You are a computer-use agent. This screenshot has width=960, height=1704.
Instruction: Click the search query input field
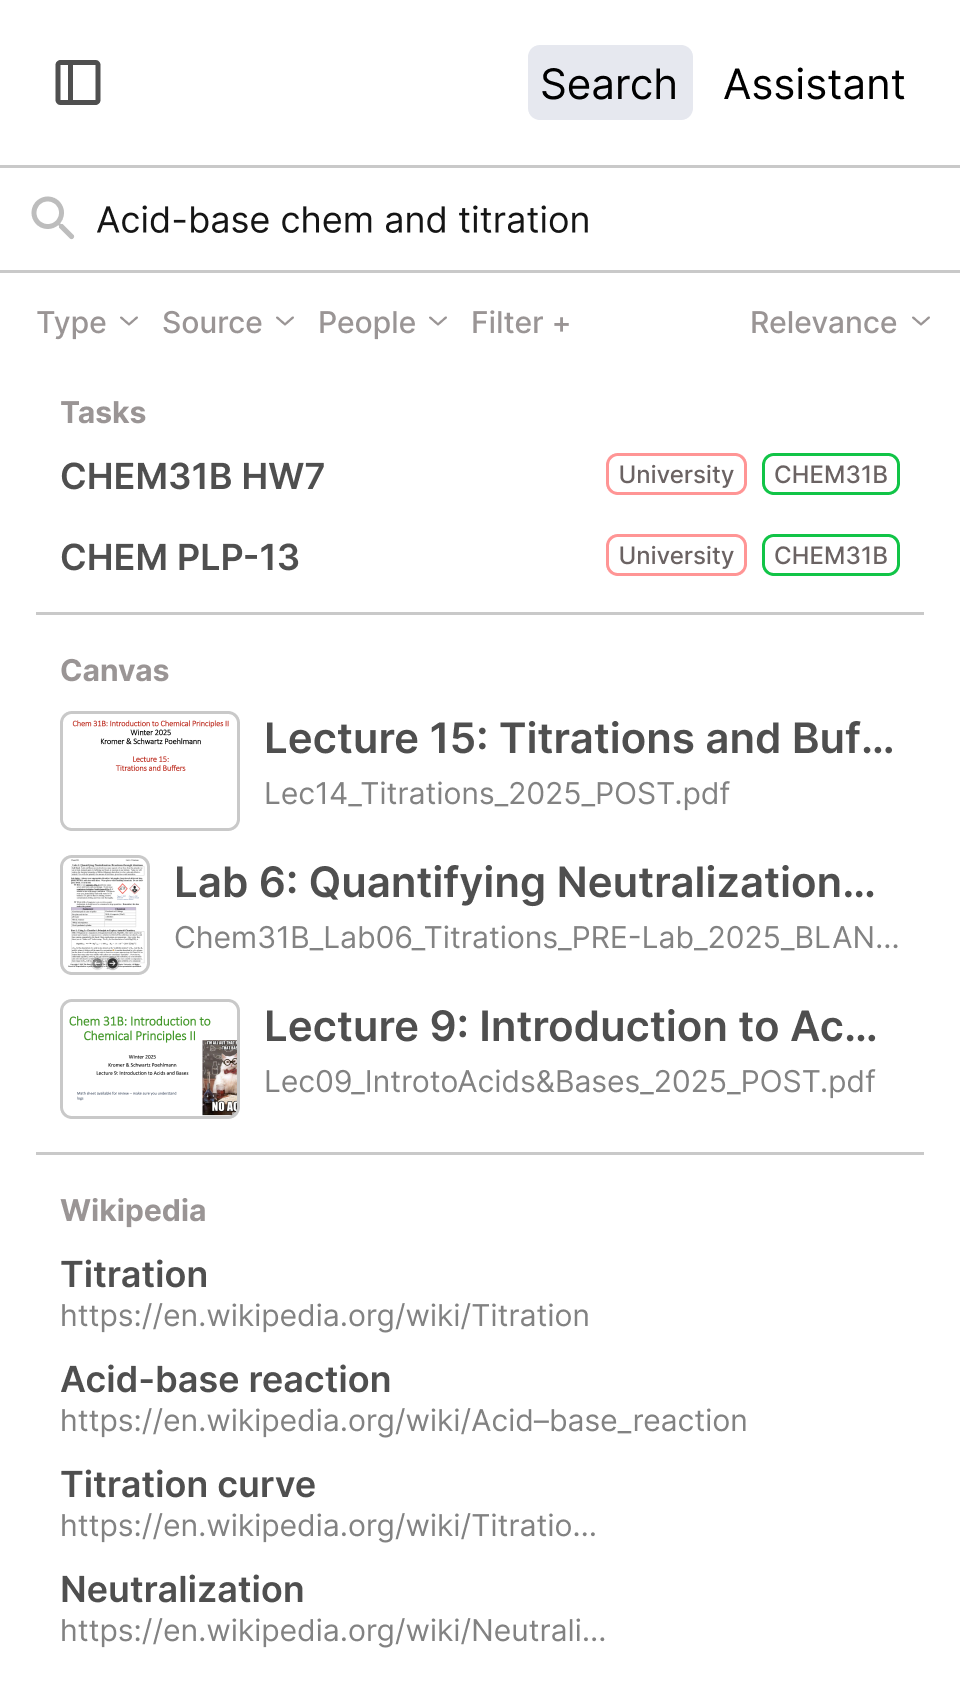500,220
